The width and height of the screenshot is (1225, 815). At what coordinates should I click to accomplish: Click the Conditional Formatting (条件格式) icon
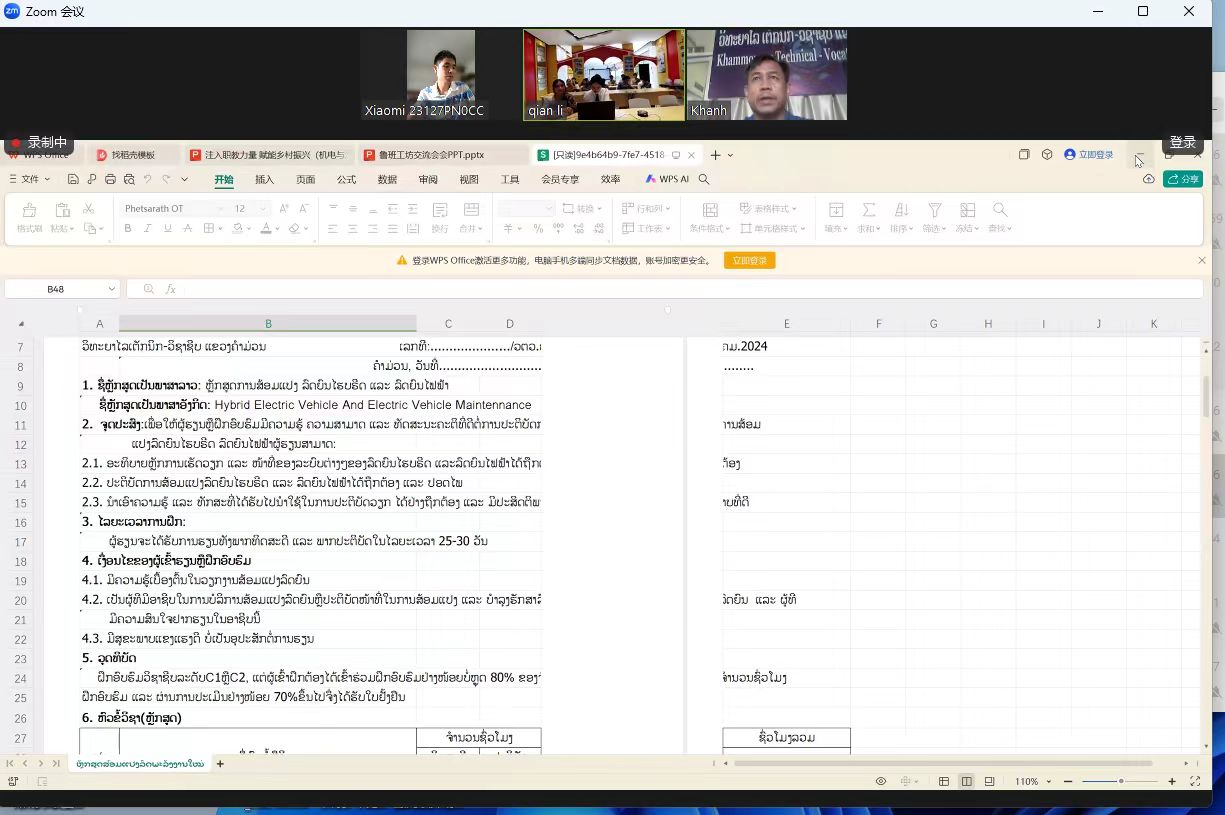tap(710, 210)
